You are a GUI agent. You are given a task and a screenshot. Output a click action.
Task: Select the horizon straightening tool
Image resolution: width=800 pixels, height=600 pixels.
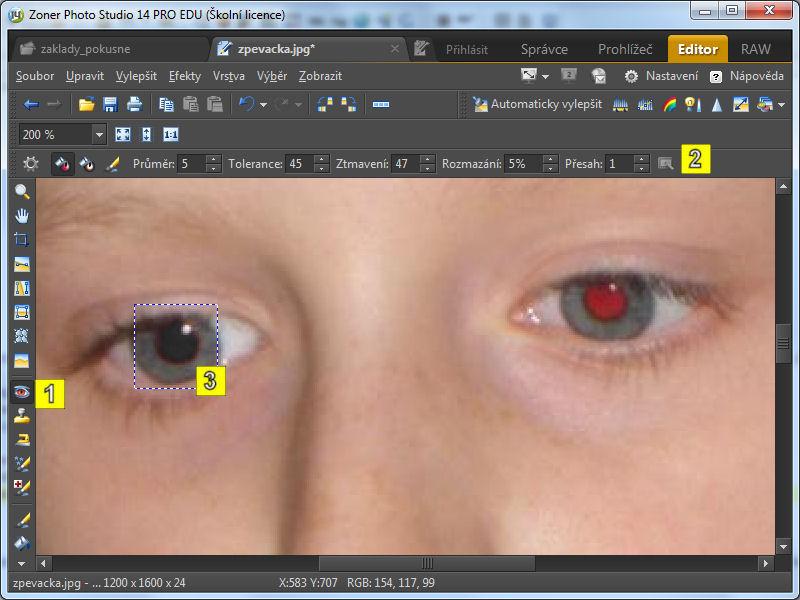click(x=22, y=264)
